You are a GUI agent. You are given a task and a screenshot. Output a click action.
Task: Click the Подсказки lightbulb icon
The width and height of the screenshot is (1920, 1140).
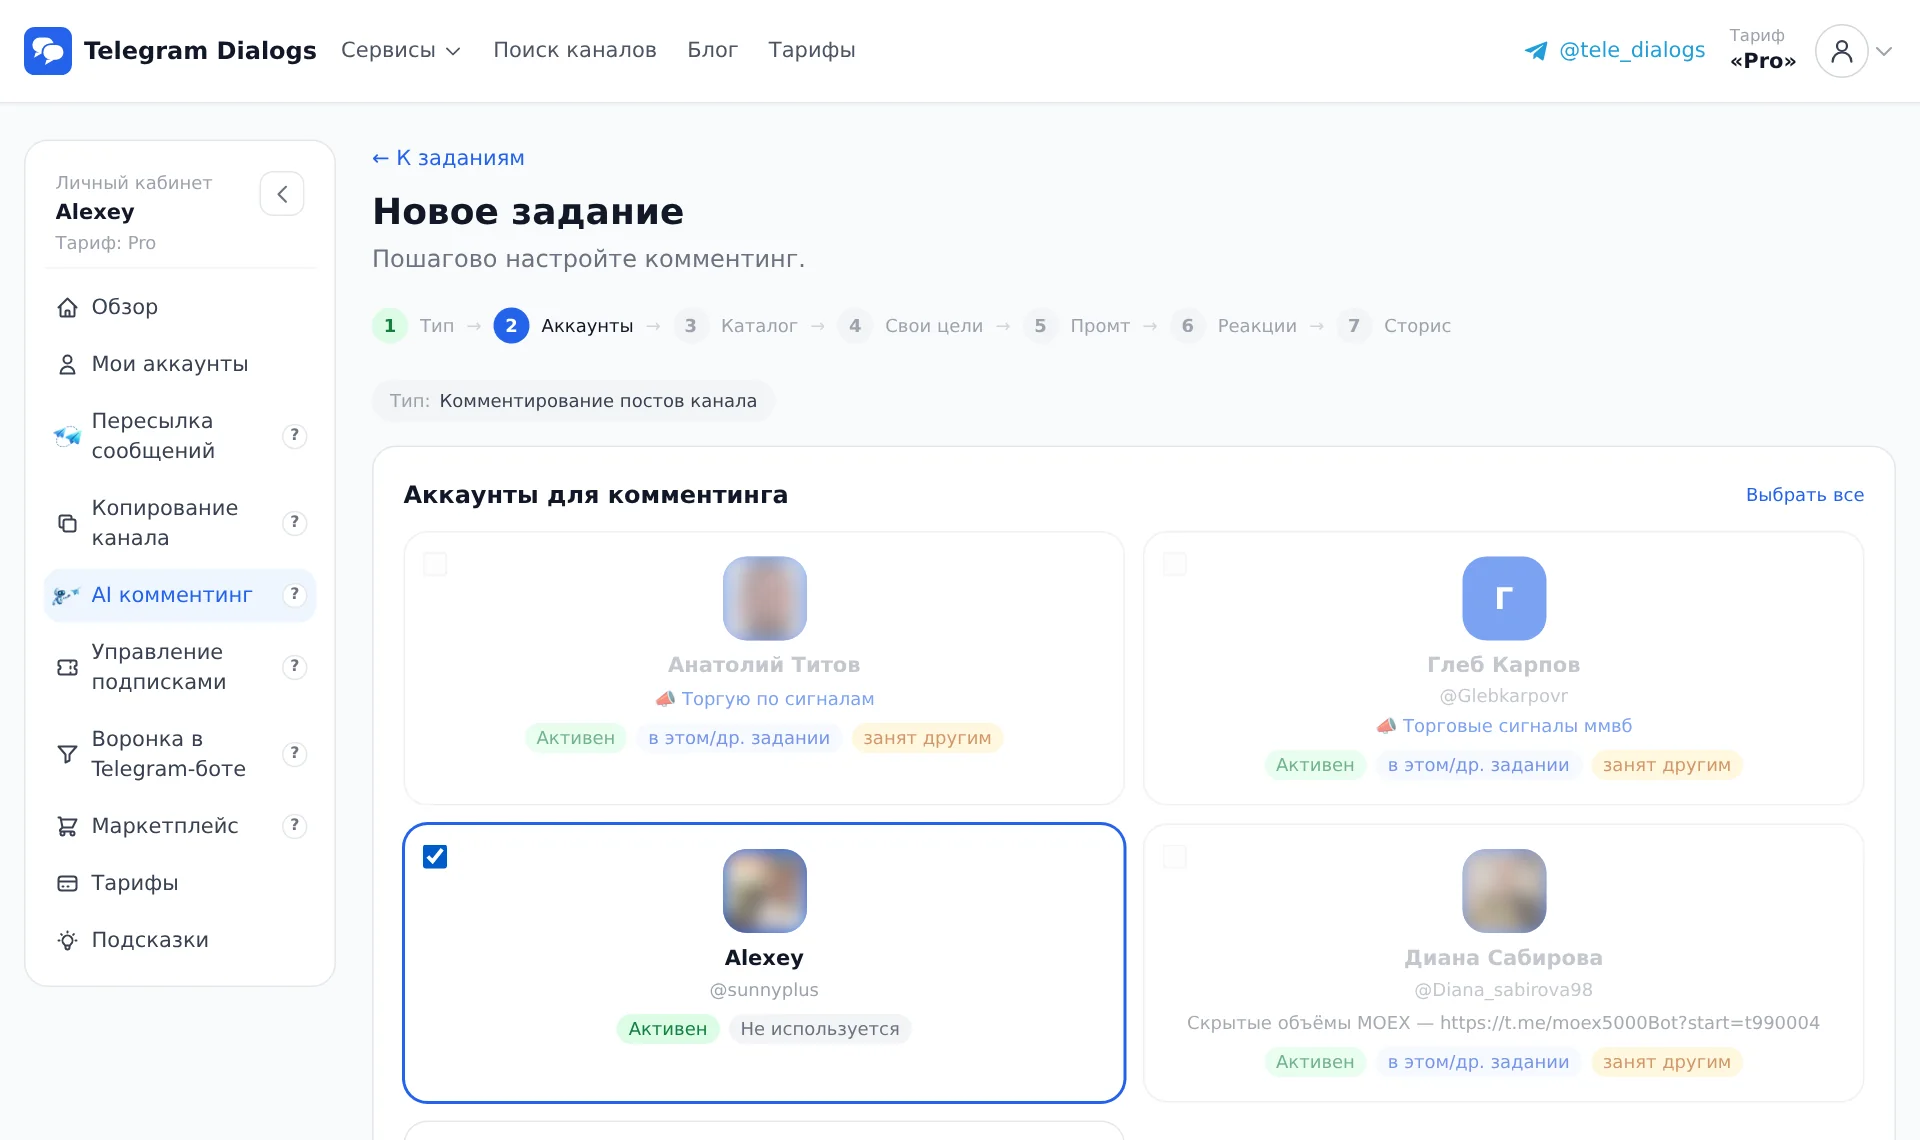67,940
